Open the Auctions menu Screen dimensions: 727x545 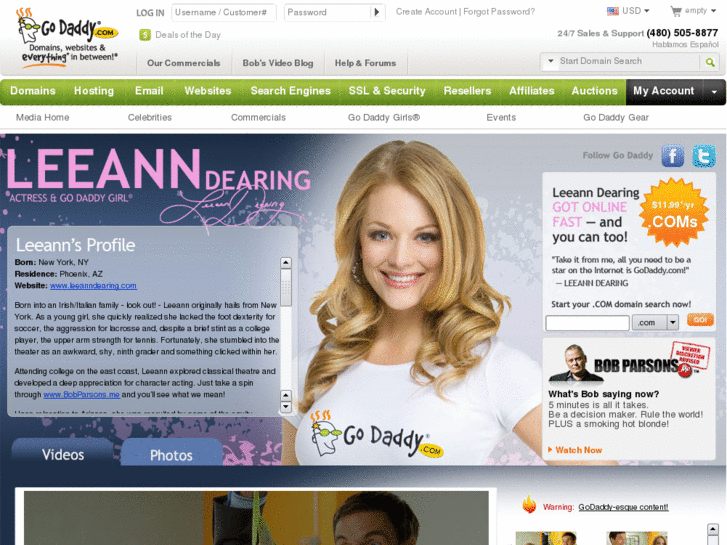coord(594,91)
